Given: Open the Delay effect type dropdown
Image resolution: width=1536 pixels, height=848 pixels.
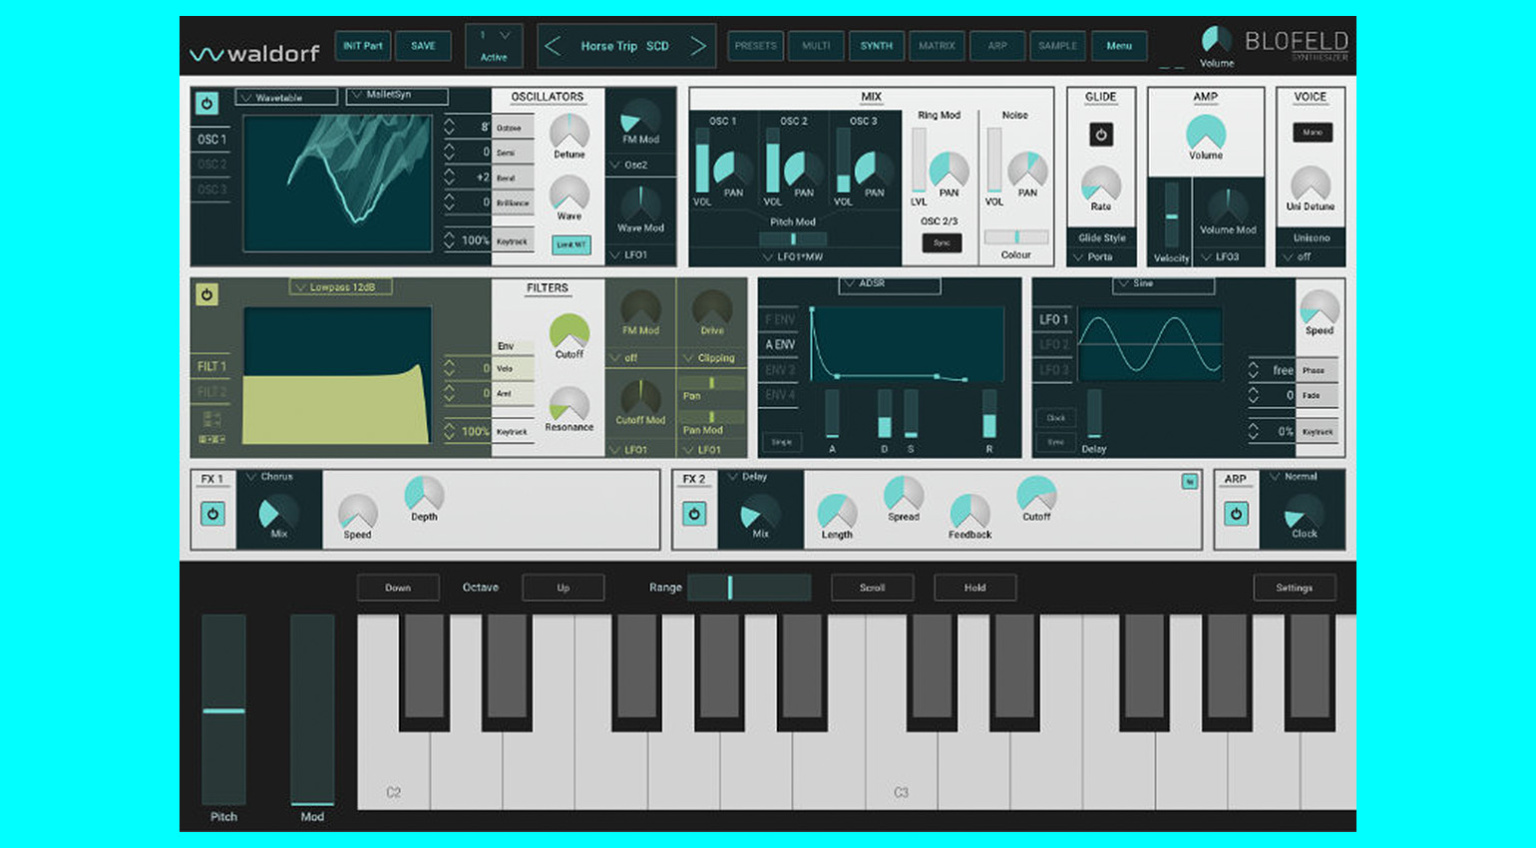Looking at the screenshot, I should [760, 477].
